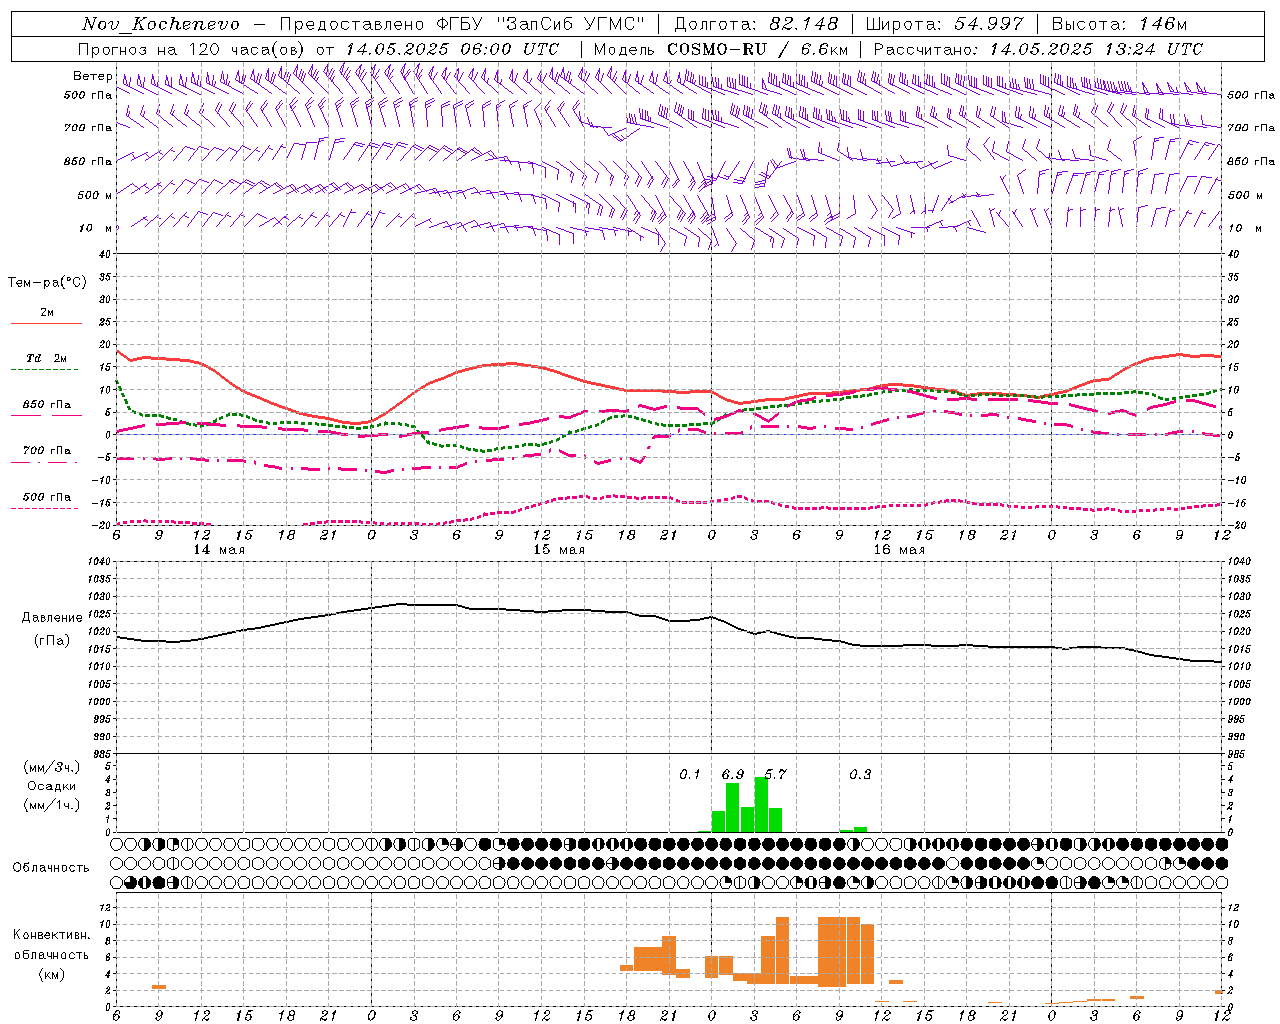1280x1024 pixels.
Task: Click the precipitation value 5.7
Action: point(775,774)
